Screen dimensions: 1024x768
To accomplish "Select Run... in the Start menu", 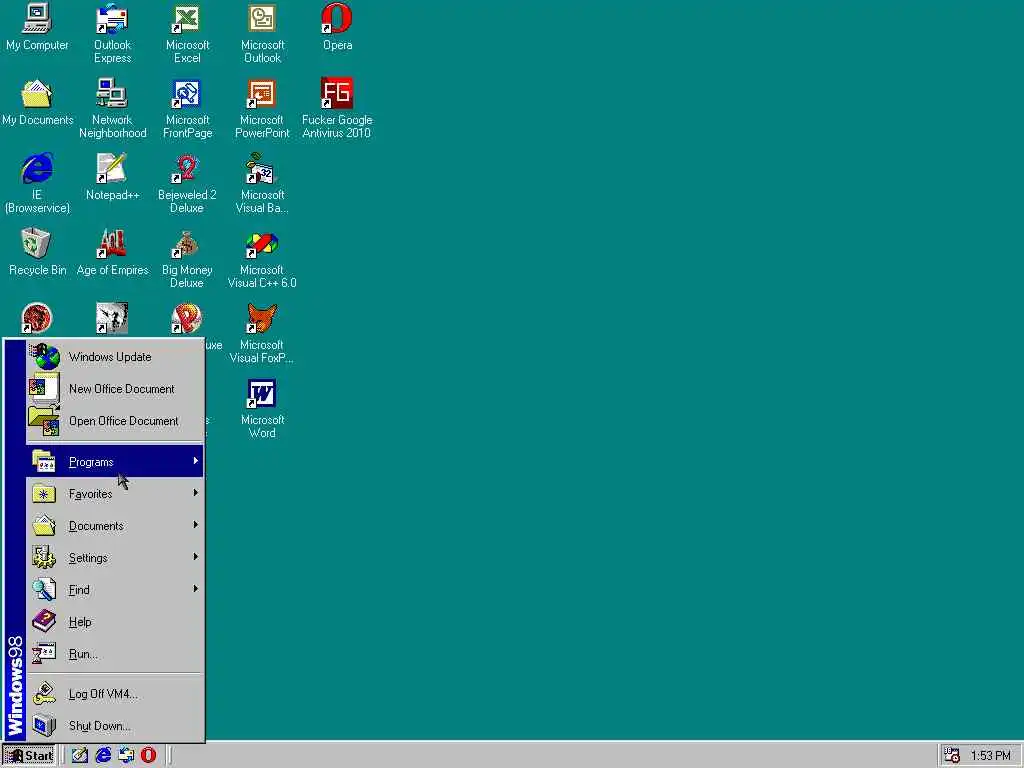I will coord(115,654).
